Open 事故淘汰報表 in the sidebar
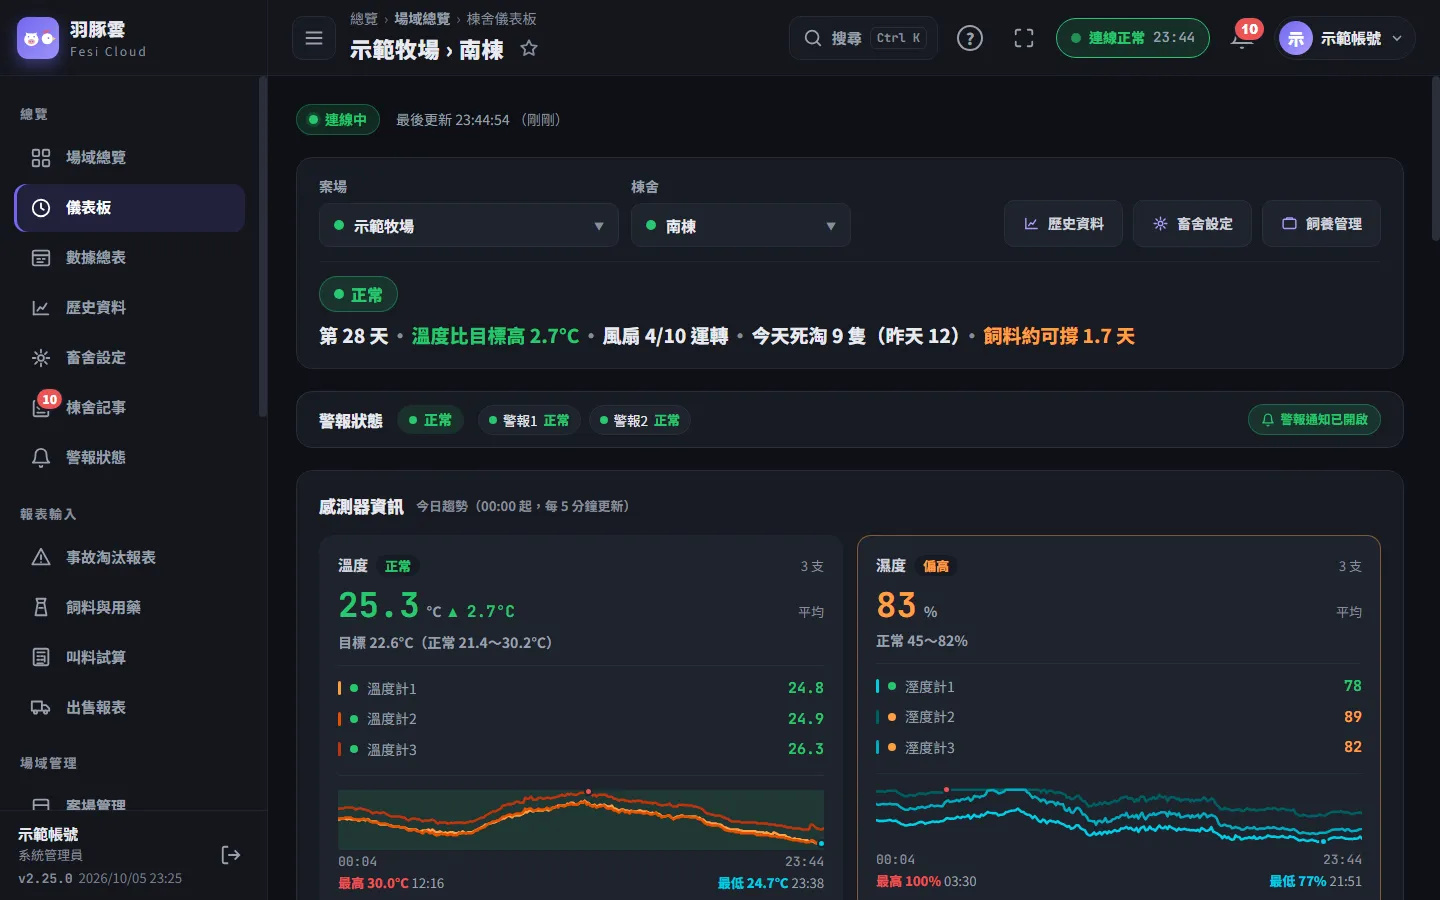 130,558
